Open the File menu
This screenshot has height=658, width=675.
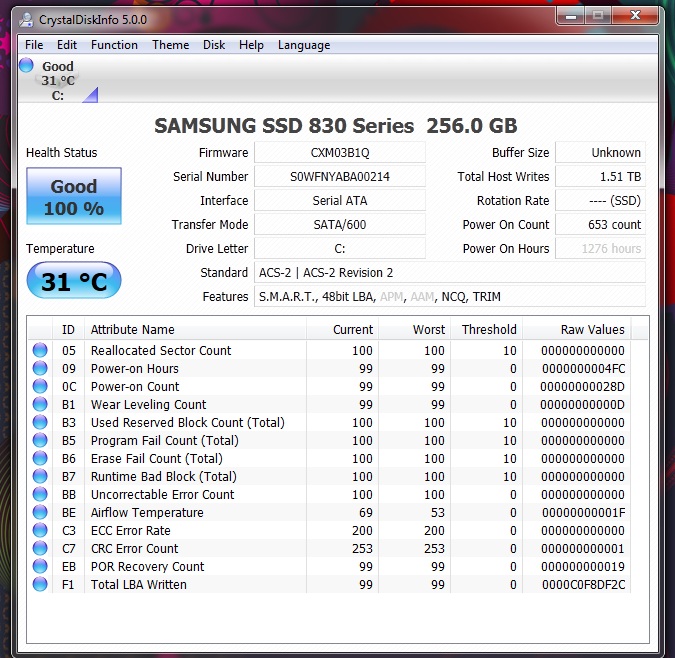pos(34,45)
